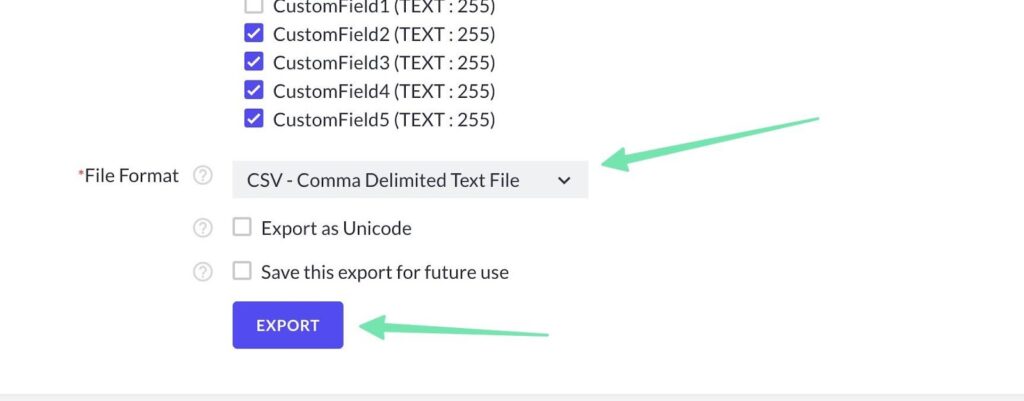
Task: Uncheck the CustomField2 checkbox
Action: [254, 34]
